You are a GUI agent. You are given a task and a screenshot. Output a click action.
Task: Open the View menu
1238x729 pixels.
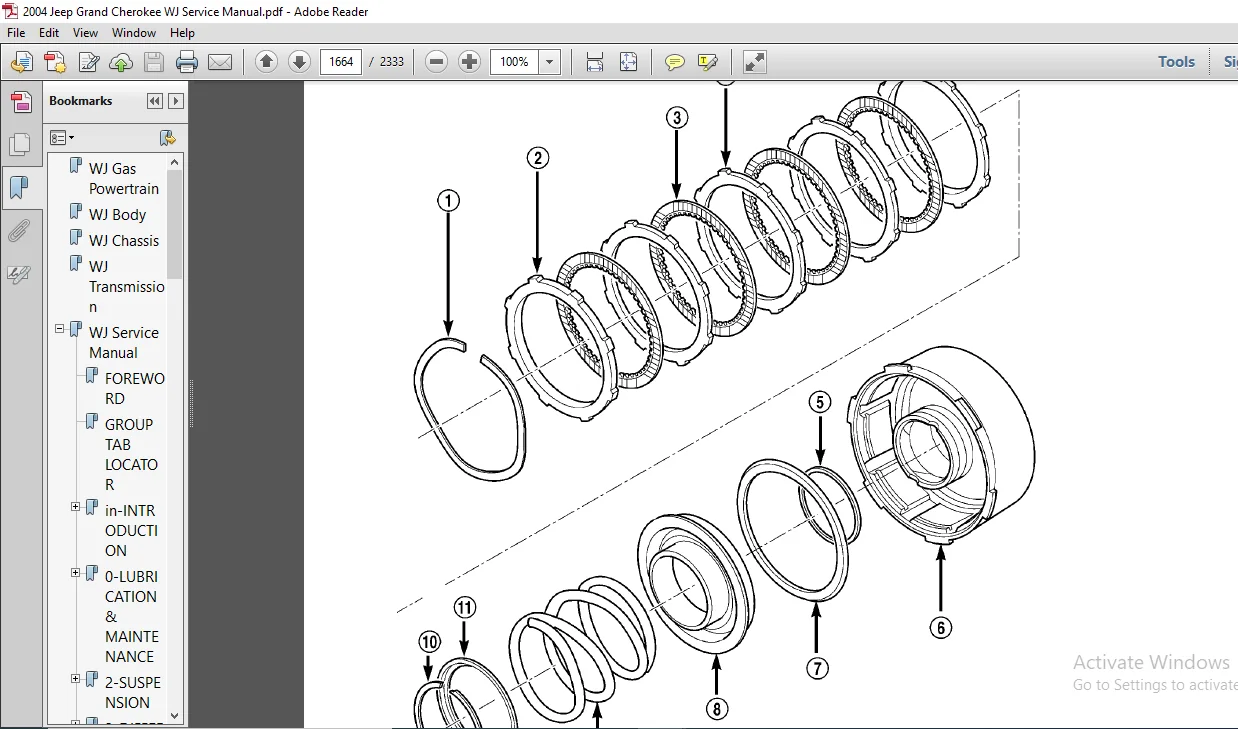point(85,33)
